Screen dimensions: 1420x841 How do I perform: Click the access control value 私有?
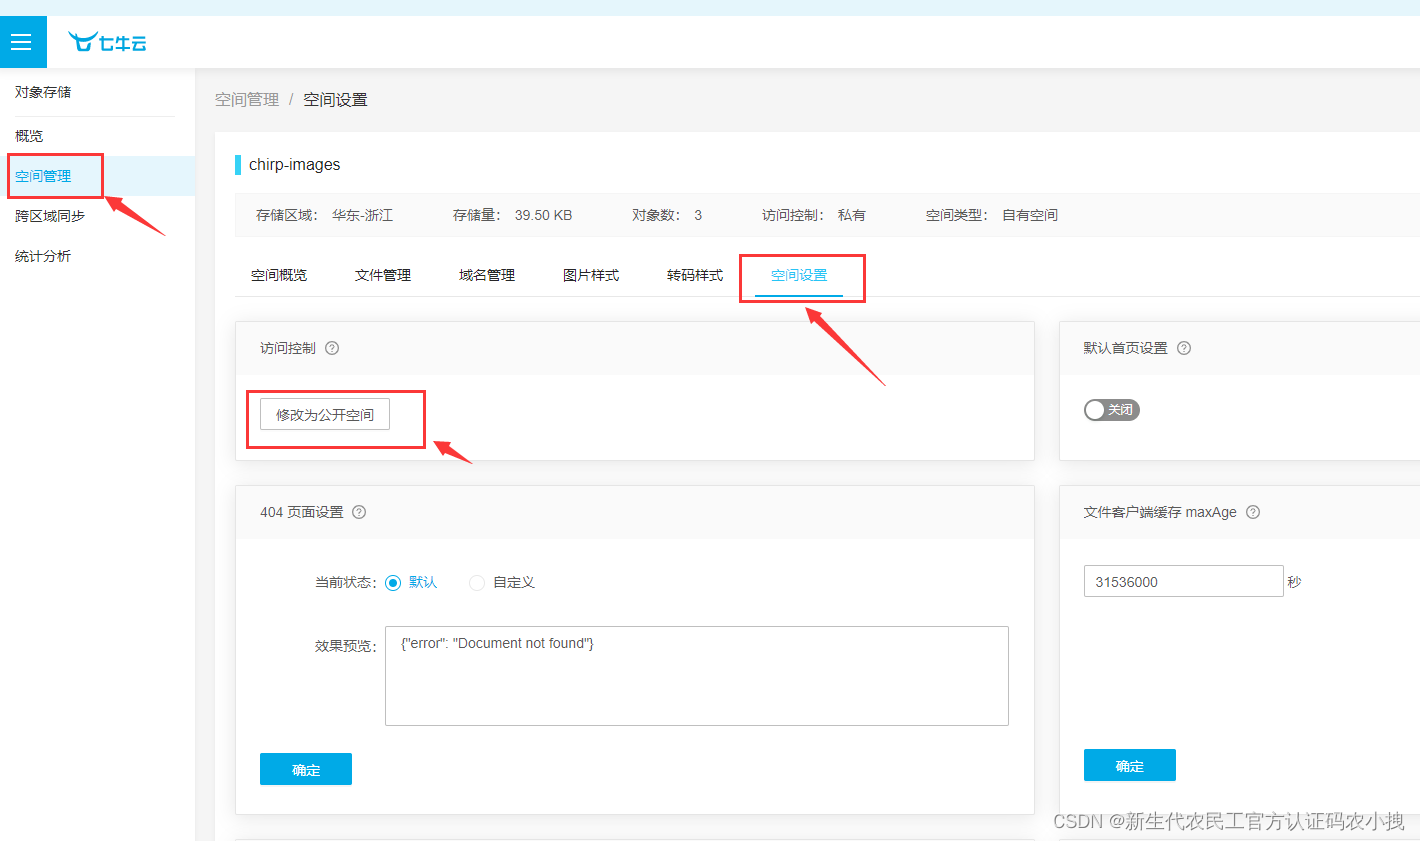point(852,215)
